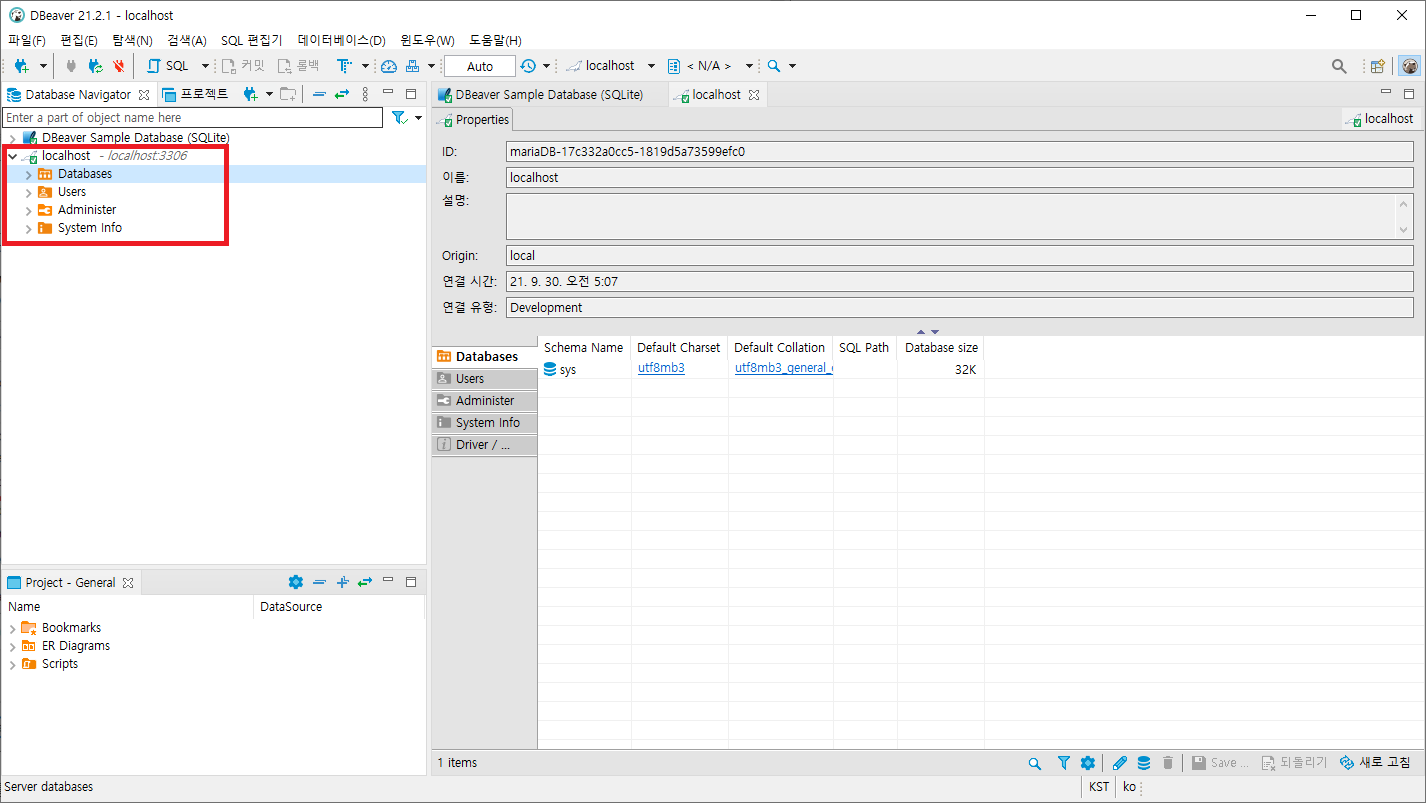Collapse the localhost connection node
This screenshot has height=803, width=1426.
(12, 156)
